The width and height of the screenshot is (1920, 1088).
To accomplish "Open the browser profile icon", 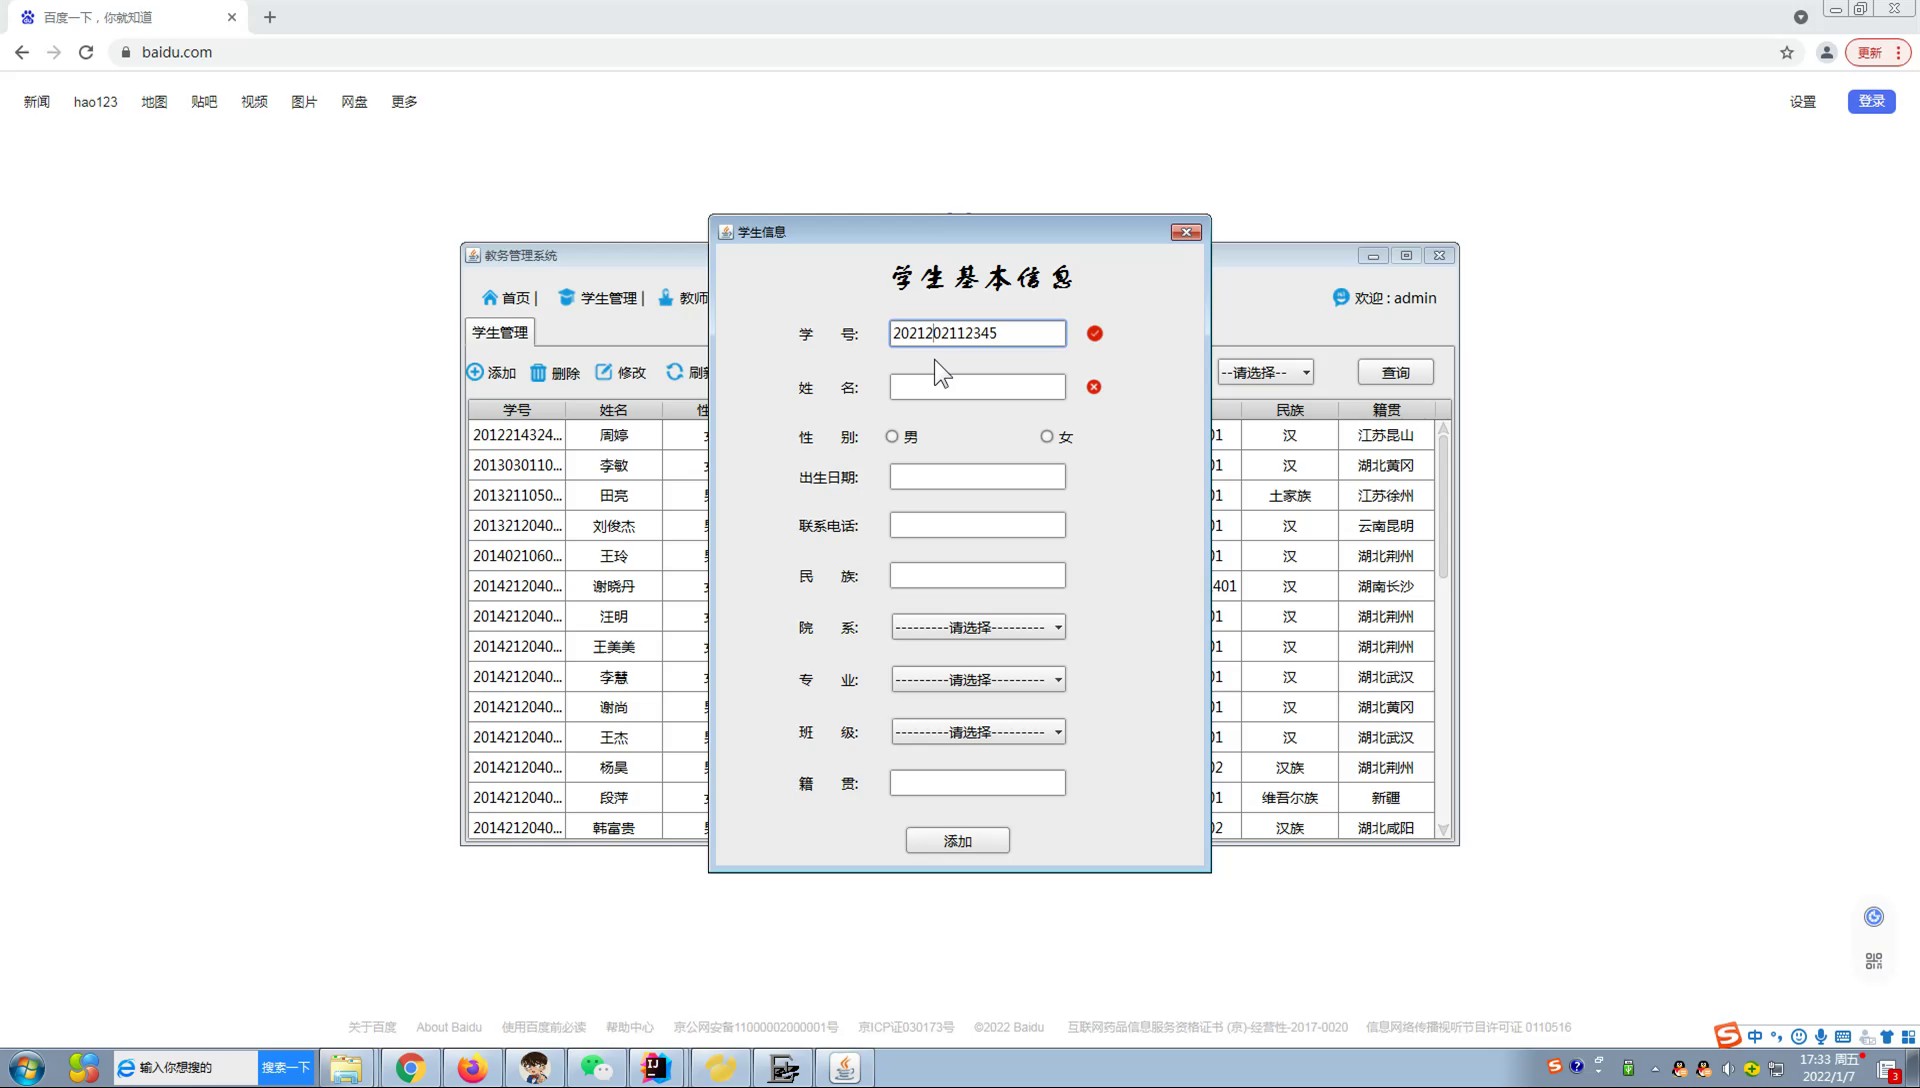I will pyautogui.click(x=1826, y=52).
